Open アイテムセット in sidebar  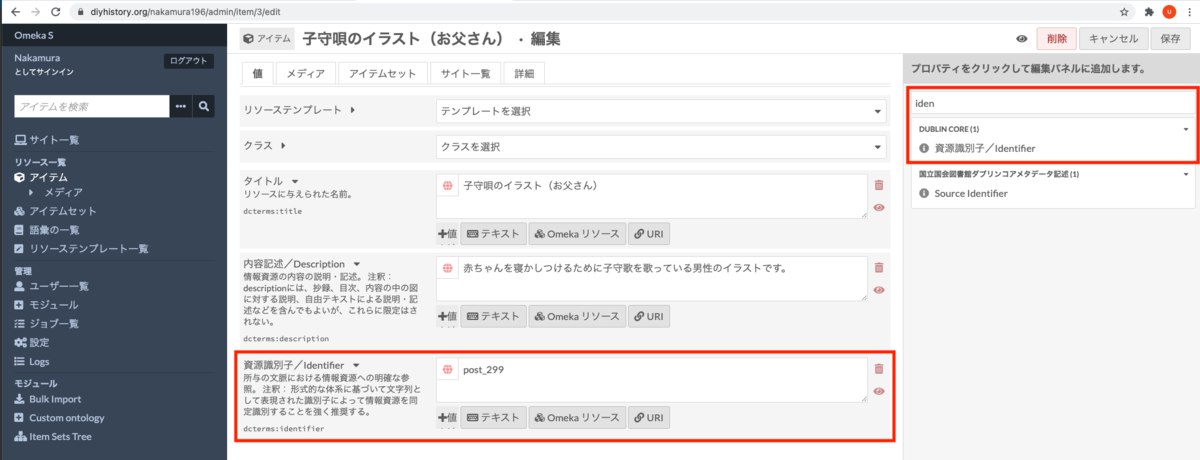[x=56, y=211]
